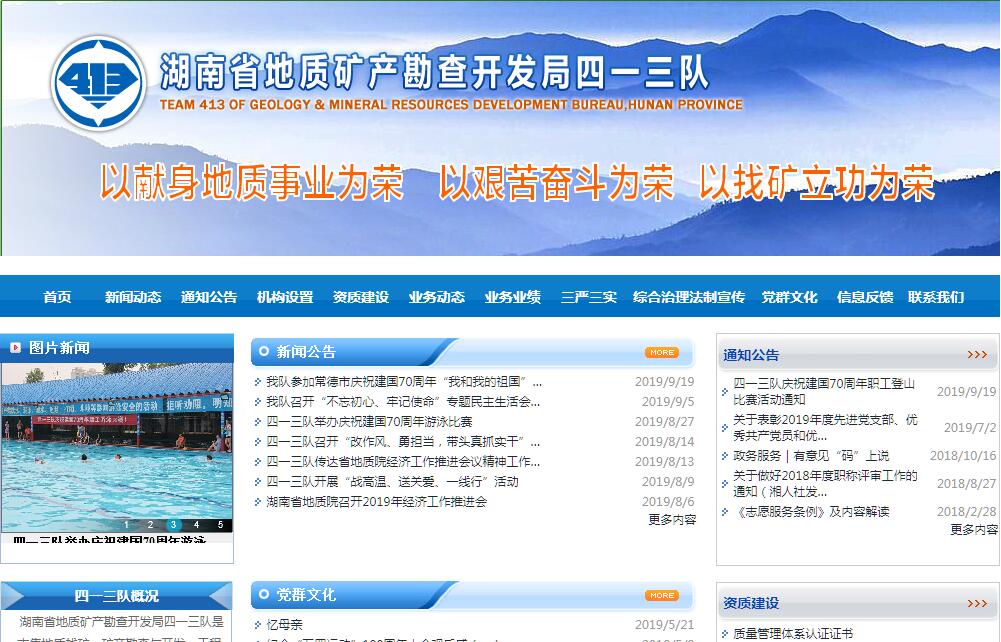Image resolution: width=1001 pixels, height=642 pixels.
Task: Click the circle bullet beside 新闻公告 title
Action: [x=264, y=351]
